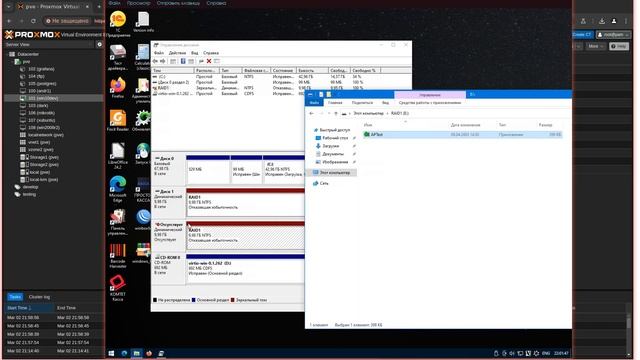Select Сеть in File Explorer sidebar
This screenshot has width=640, height=360.
[x=321, y=184]
